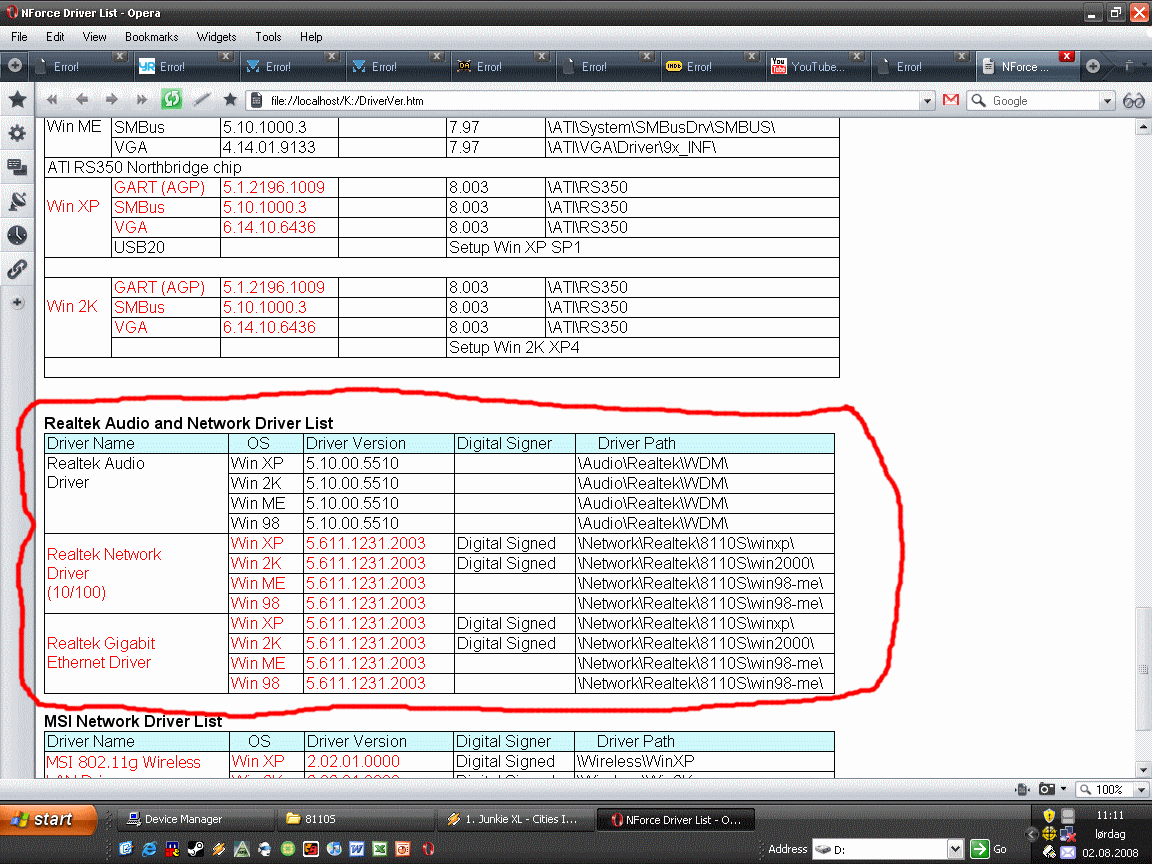
Task: Open the Widgets menu
Action: click(216, 37)
